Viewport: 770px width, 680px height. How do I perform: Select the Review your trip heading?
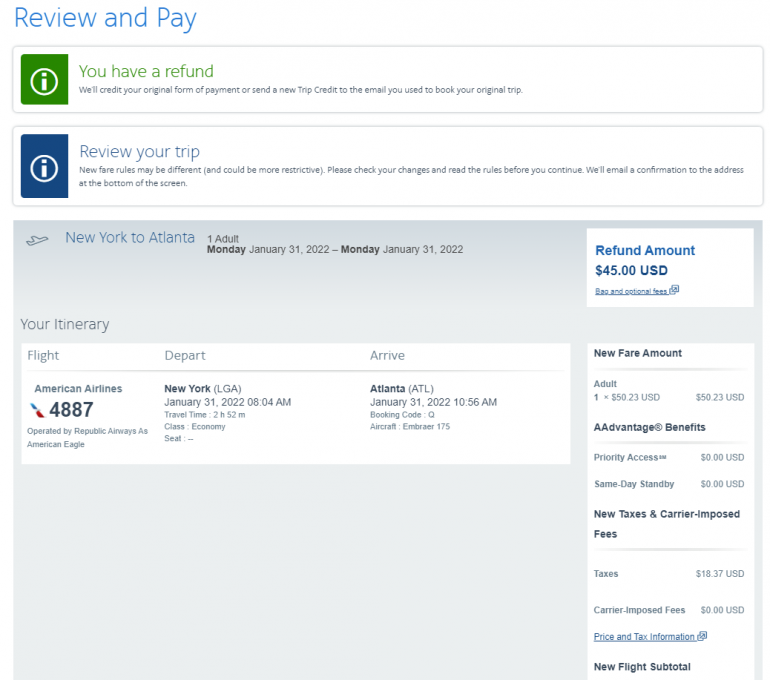139,152
